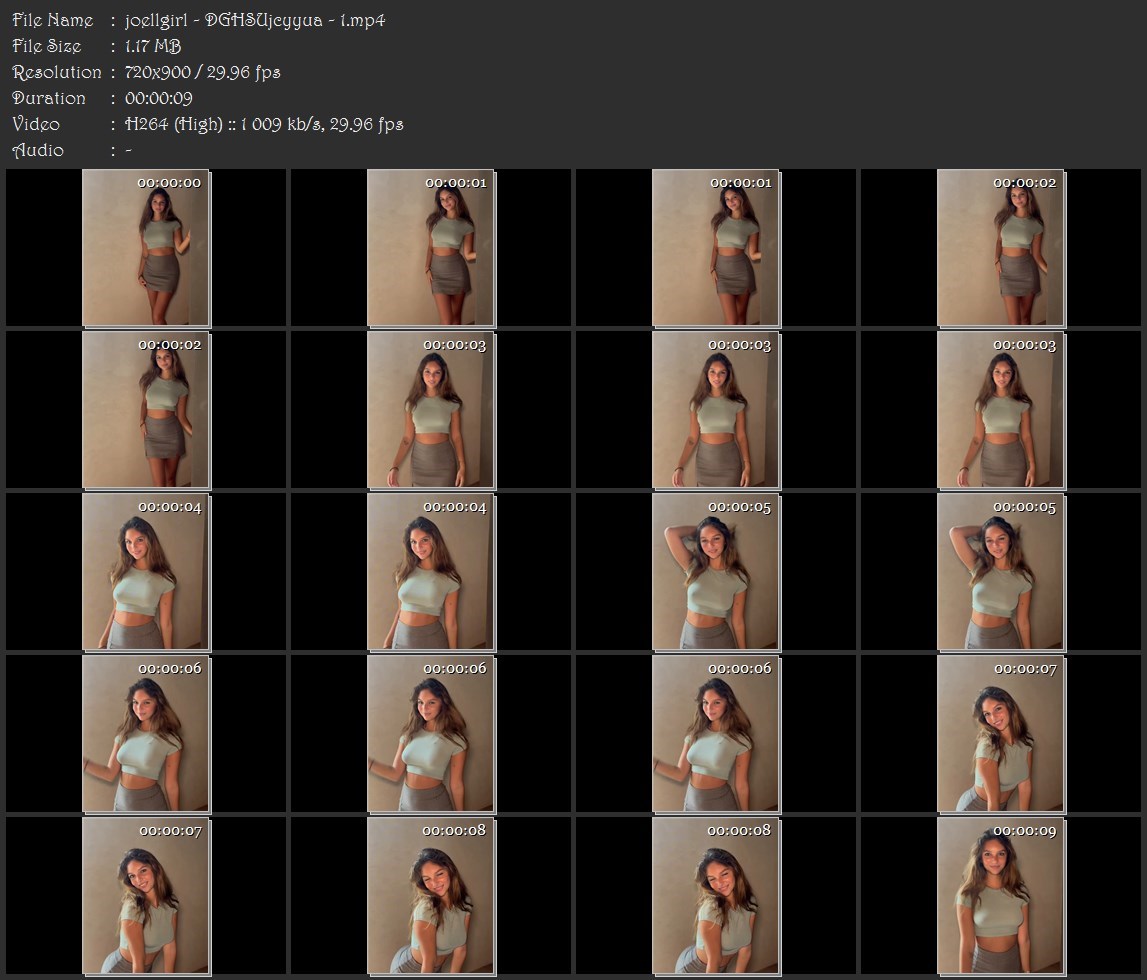Select the video codec text 'H264 (High)'
This screenshot has height=980, width=1147.
(x=173, y=124)
